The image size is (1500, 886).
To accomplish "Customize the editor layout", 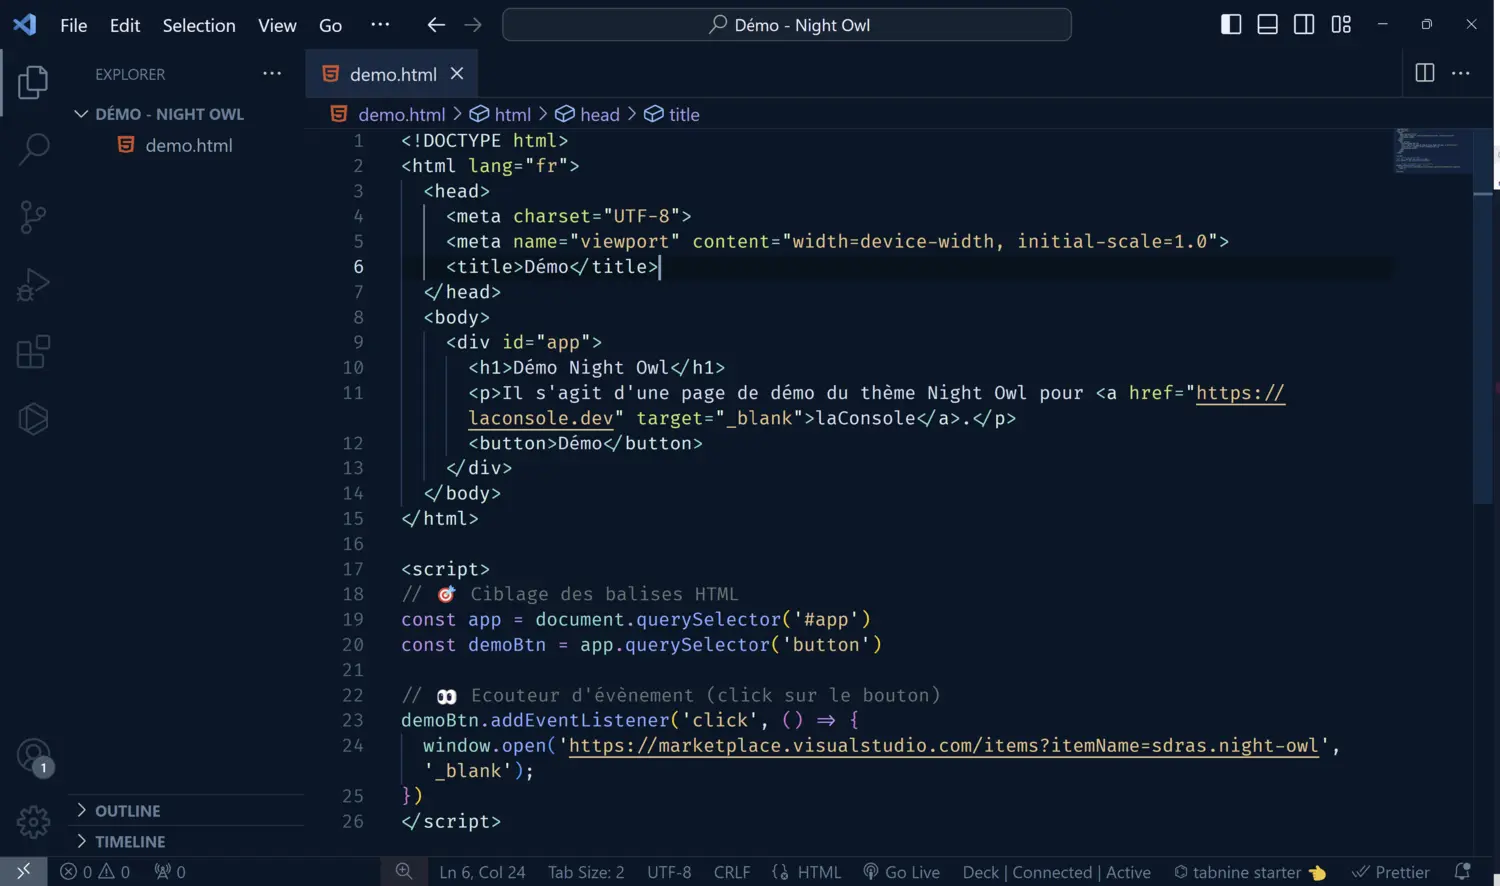I will 1341,24.
